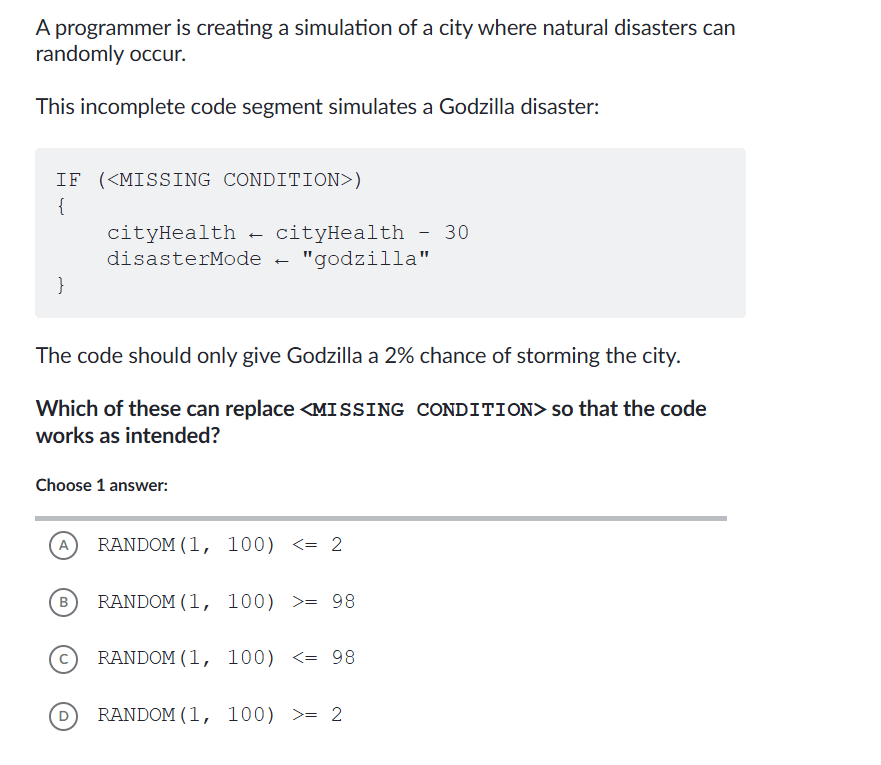Select radio button for answer A
The width and height of the screenshot is (881, 765).
62,545
